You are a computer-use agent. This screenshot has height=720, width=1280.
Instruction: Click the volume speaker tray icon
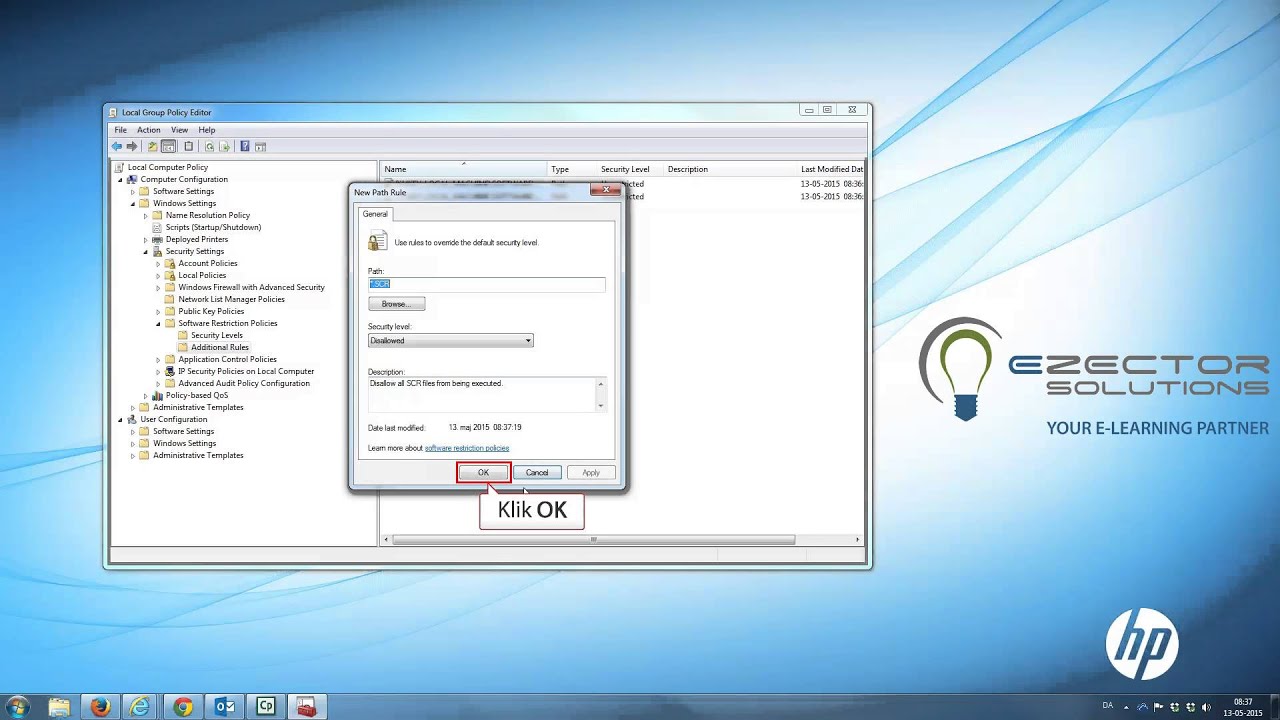point(1206,707)
